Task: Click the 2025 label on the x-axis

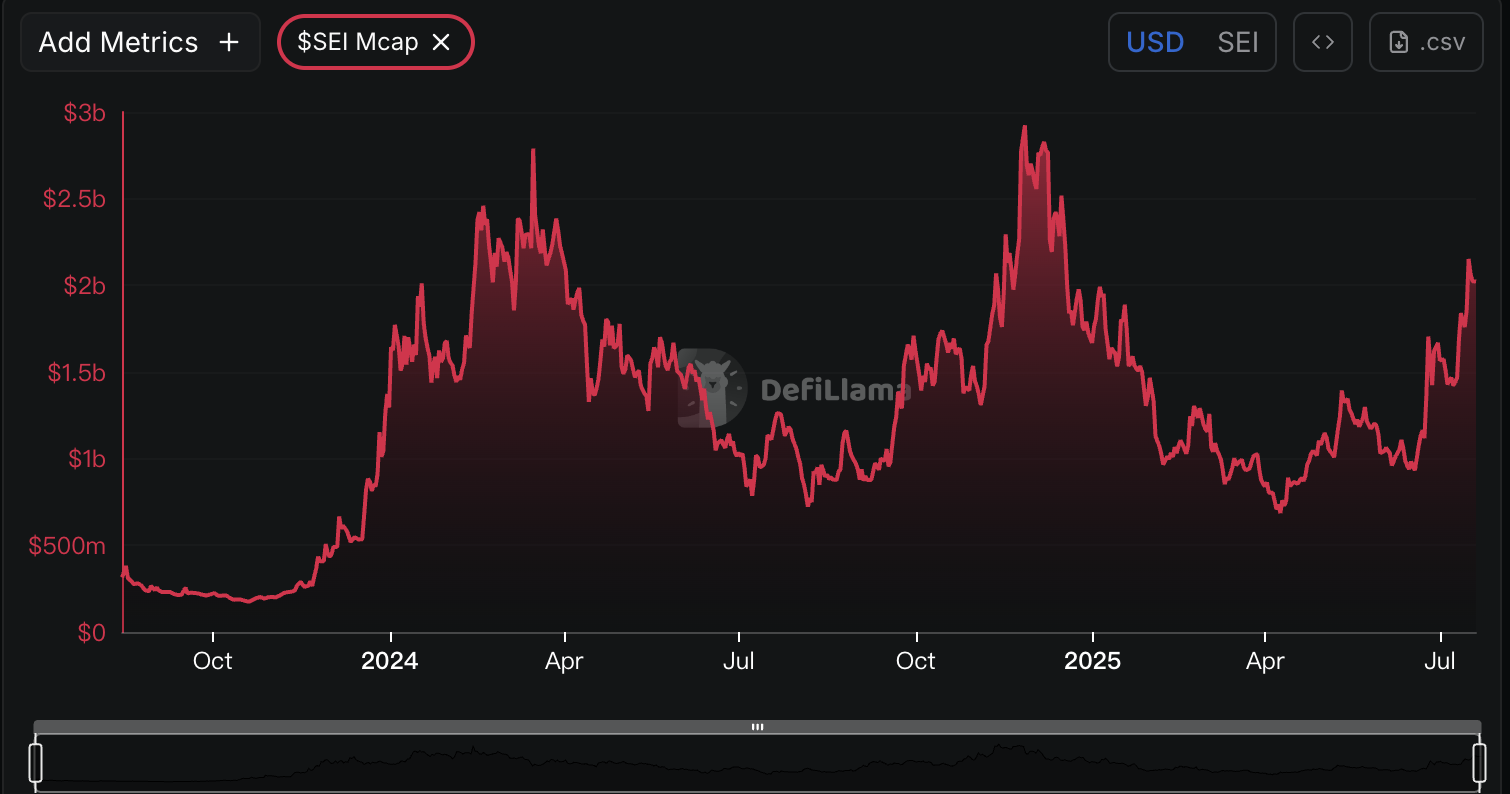Action: (1092, 661)
